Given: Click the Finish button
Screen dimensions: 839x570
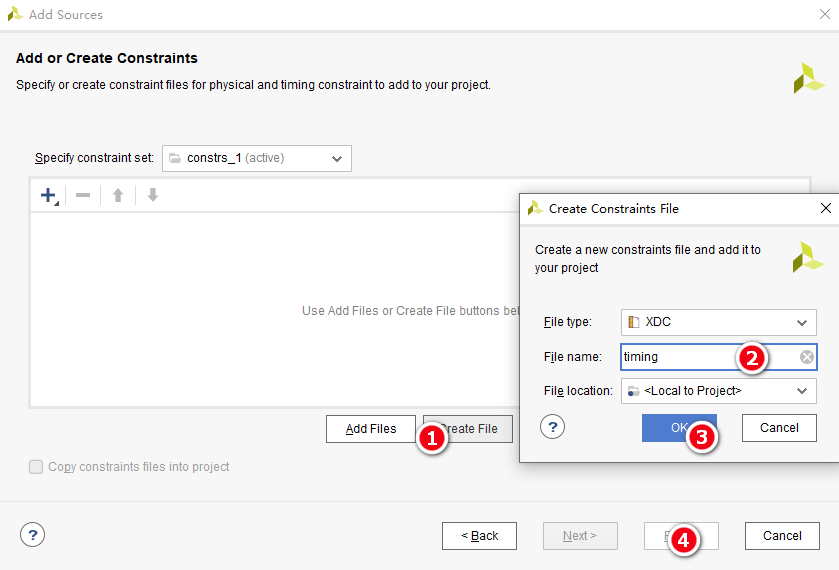Looking at the screenshot, I should point(681,536).
